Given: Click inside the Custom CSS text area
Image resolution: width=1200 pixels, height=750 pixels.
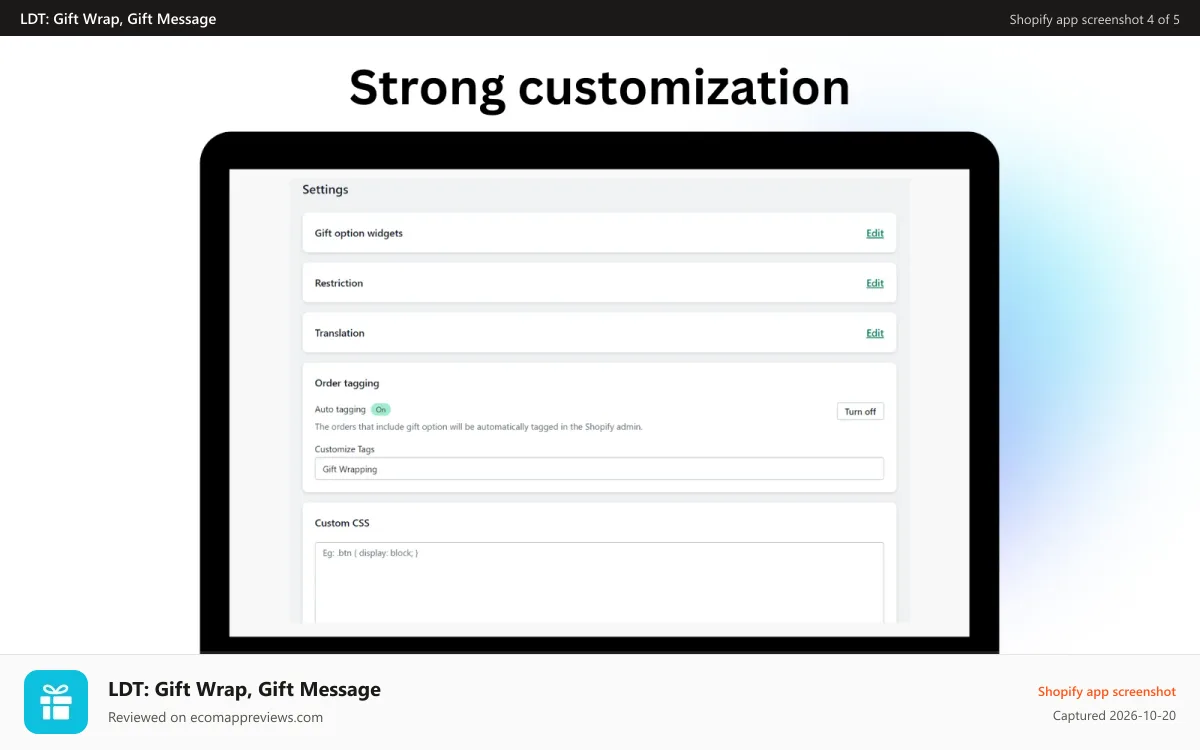Looking at the screenshot, I should (x=599, y=583).
